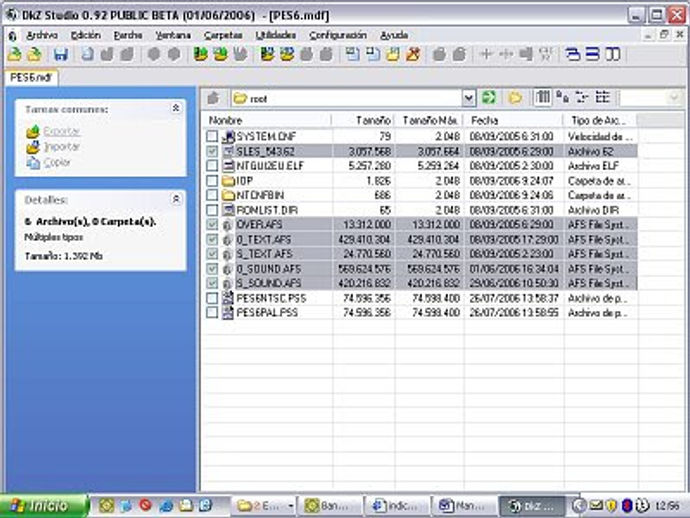Click the red stop icon in the quick launch bar
This screenshot has height=518, width=690.
point(145,505)
